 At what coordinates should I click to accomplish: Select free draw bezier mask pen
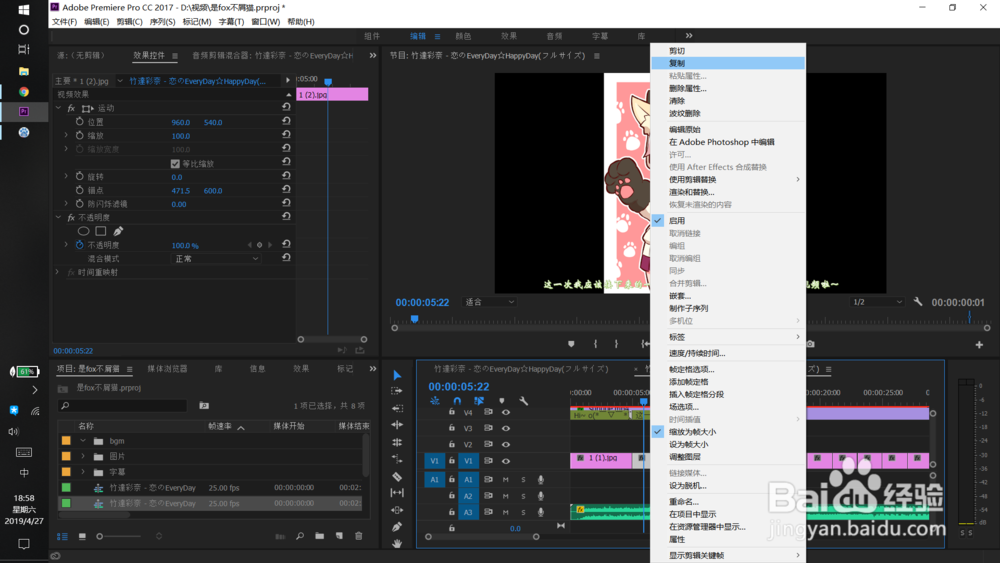[118, 231]
